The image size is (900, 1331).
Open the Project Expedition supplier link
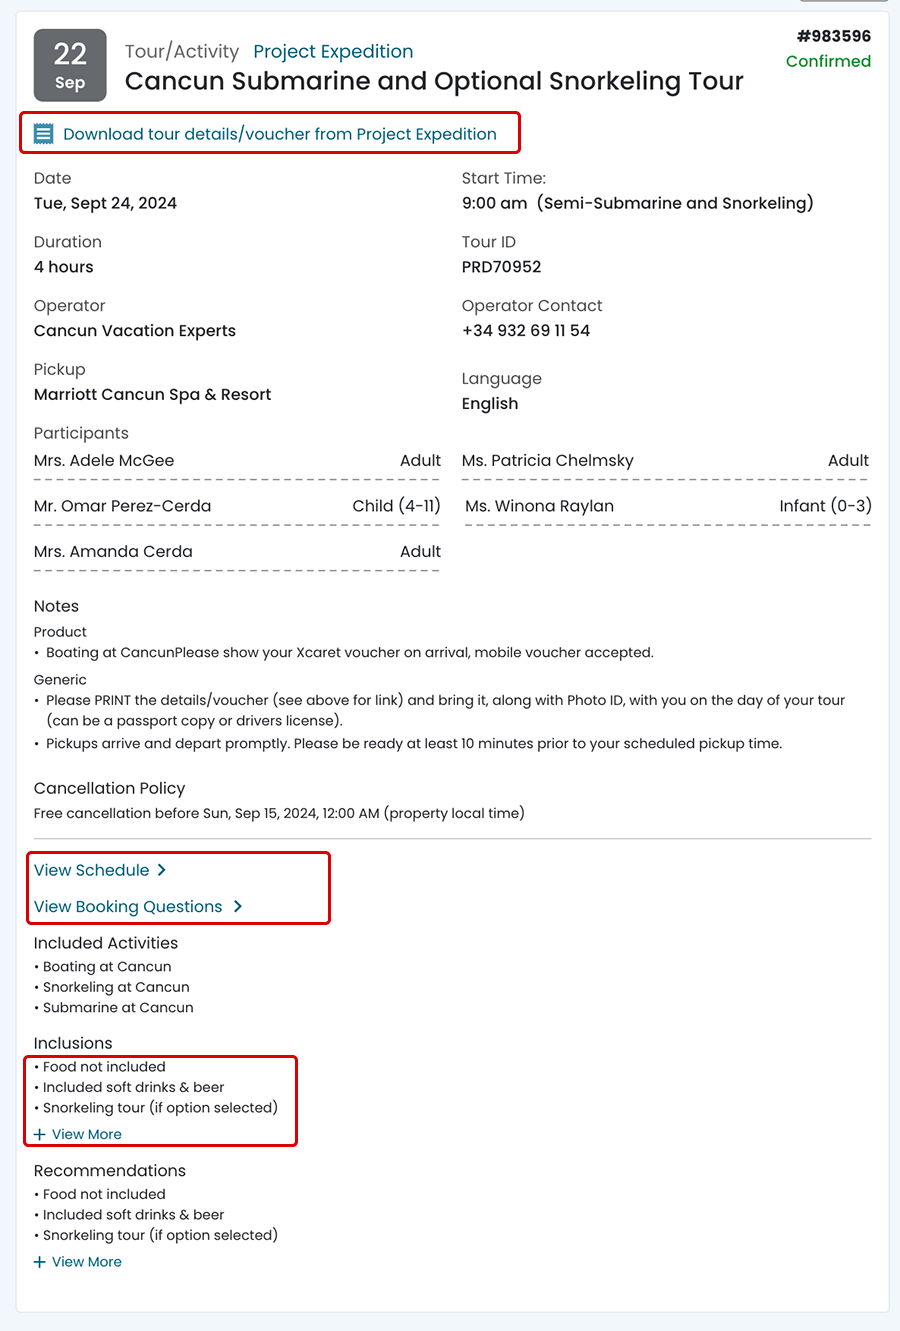point(333,52)
